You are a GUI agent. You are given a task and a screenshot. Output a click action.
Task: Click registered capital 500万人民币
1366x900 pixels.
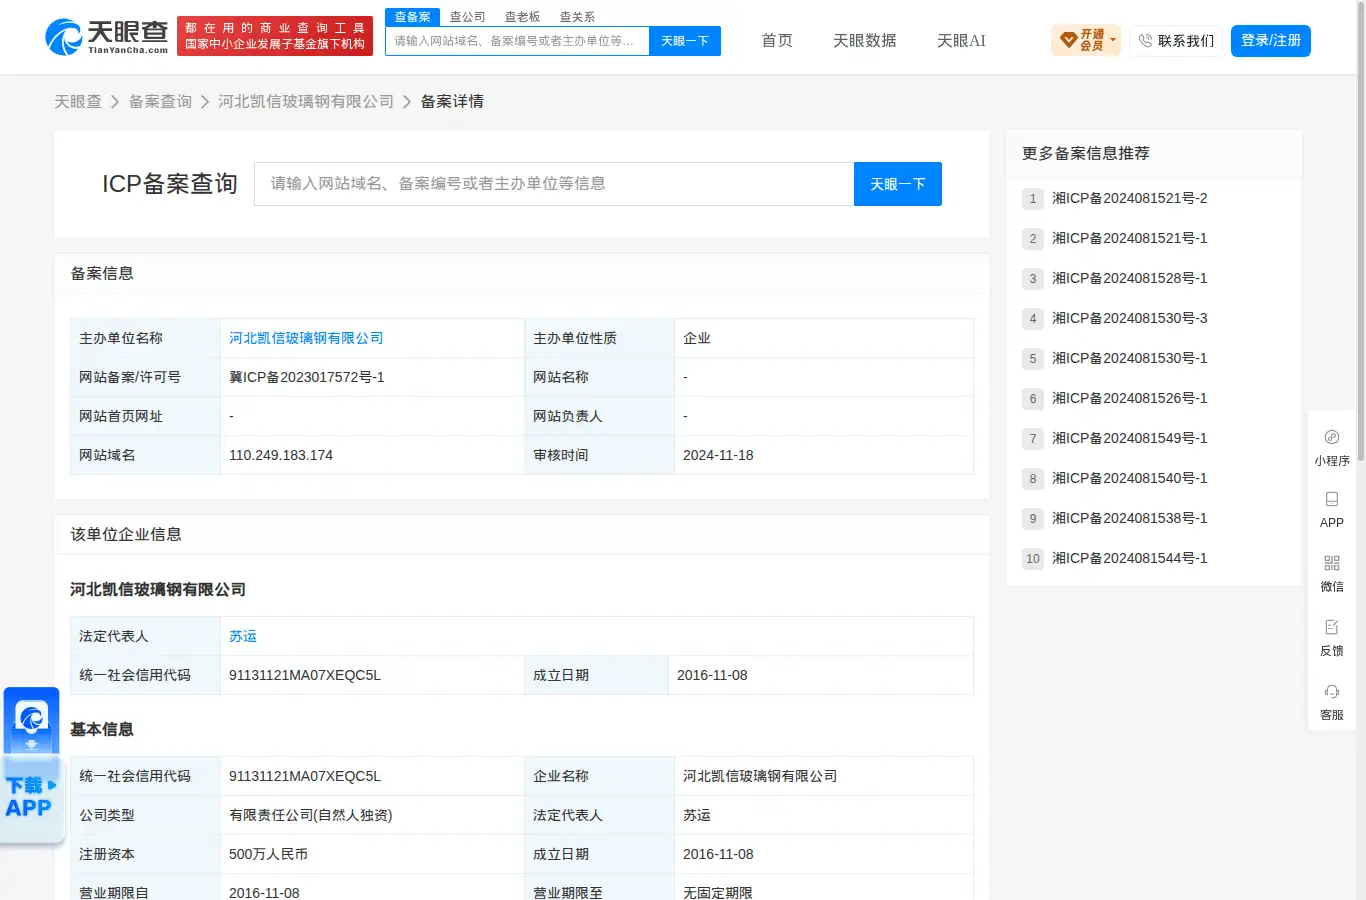coord(268,854)
